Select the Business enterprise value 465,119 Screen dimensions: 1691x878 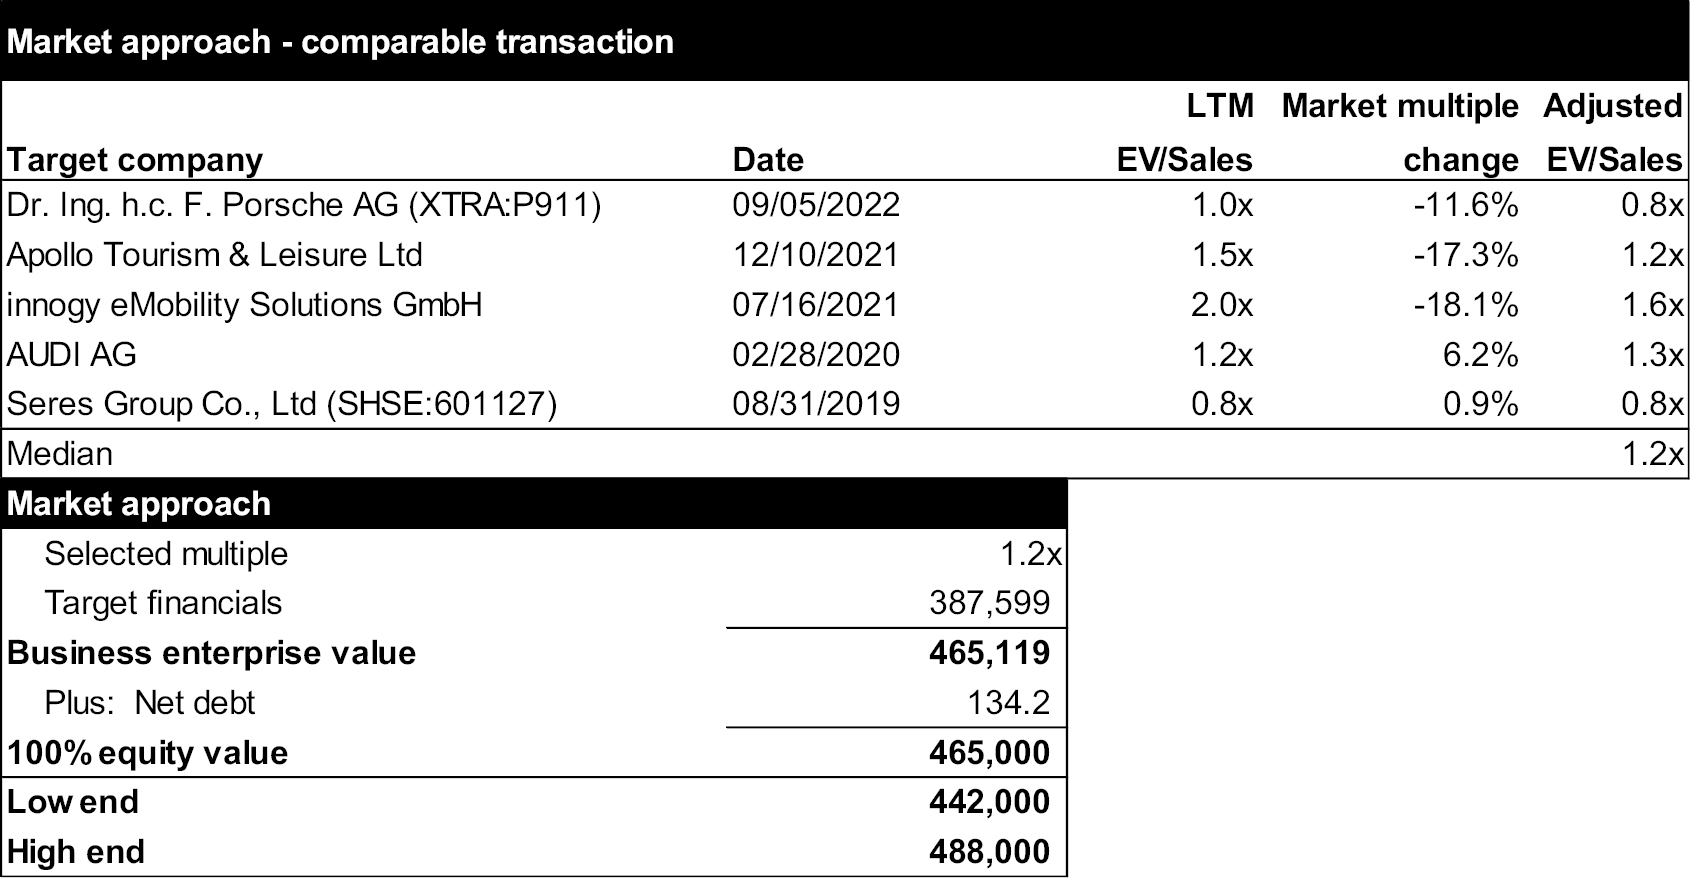(990, 653)
